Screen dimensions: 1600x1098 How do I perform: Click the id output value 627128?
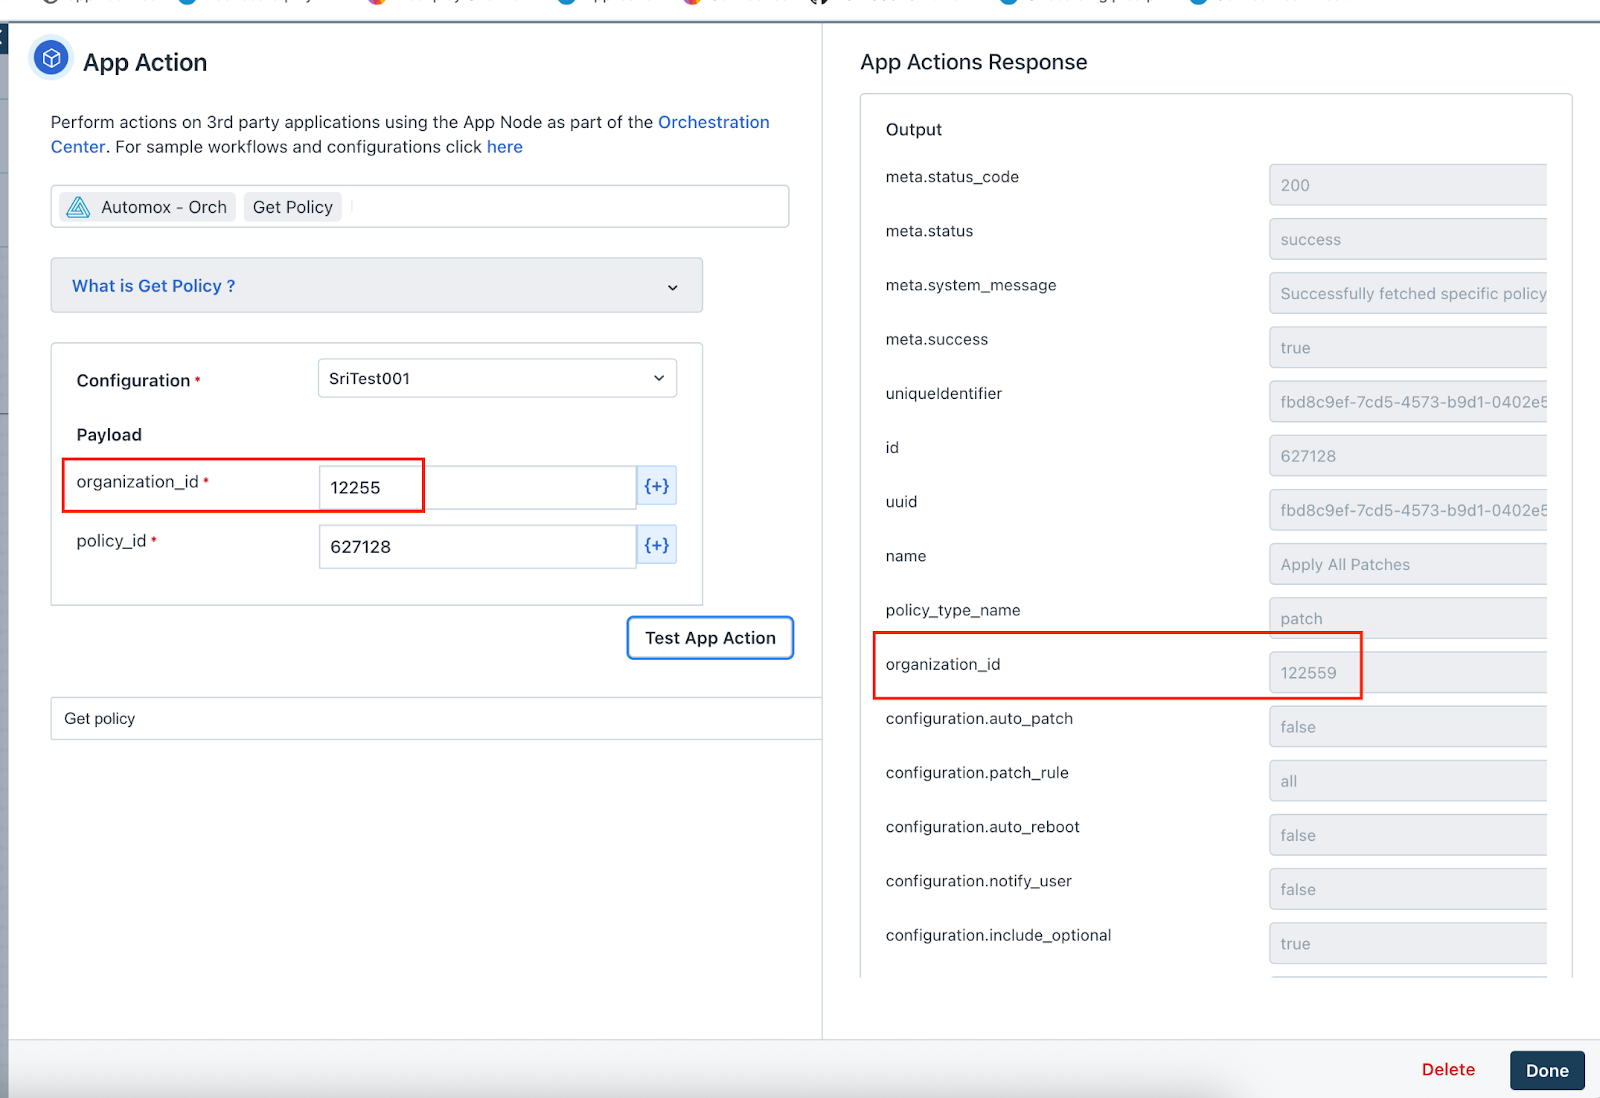click(1408, 456)
